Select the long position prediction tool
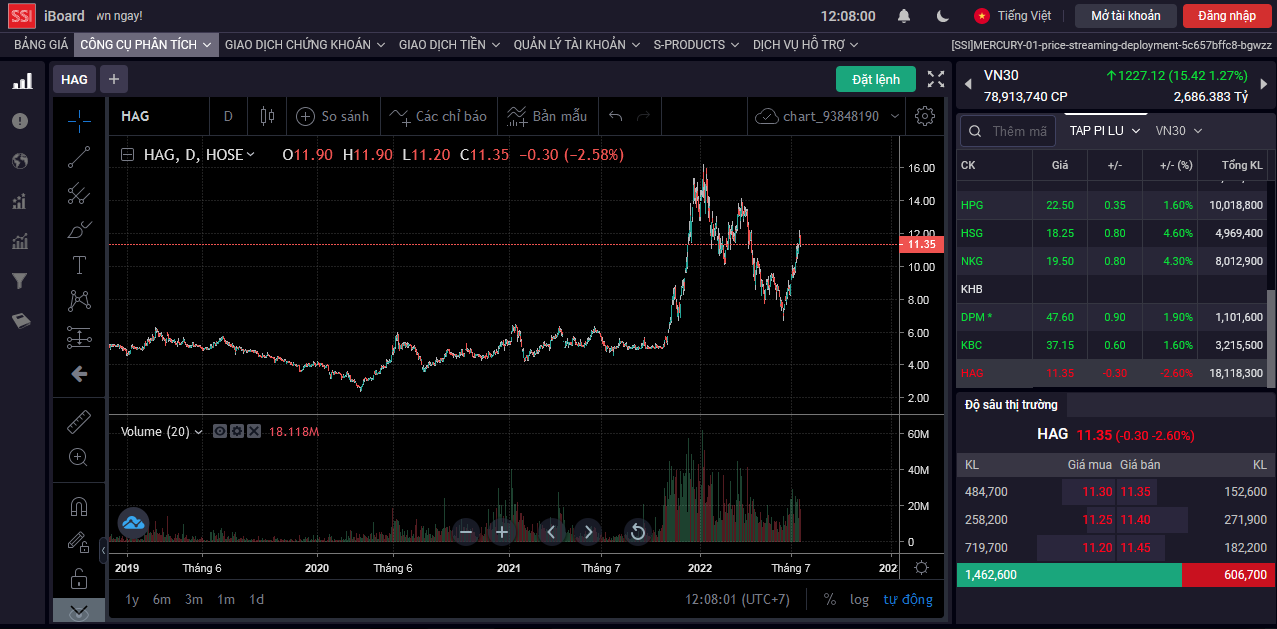The width and height of the screenshot is (1277, 629). [x=79, y=337]
